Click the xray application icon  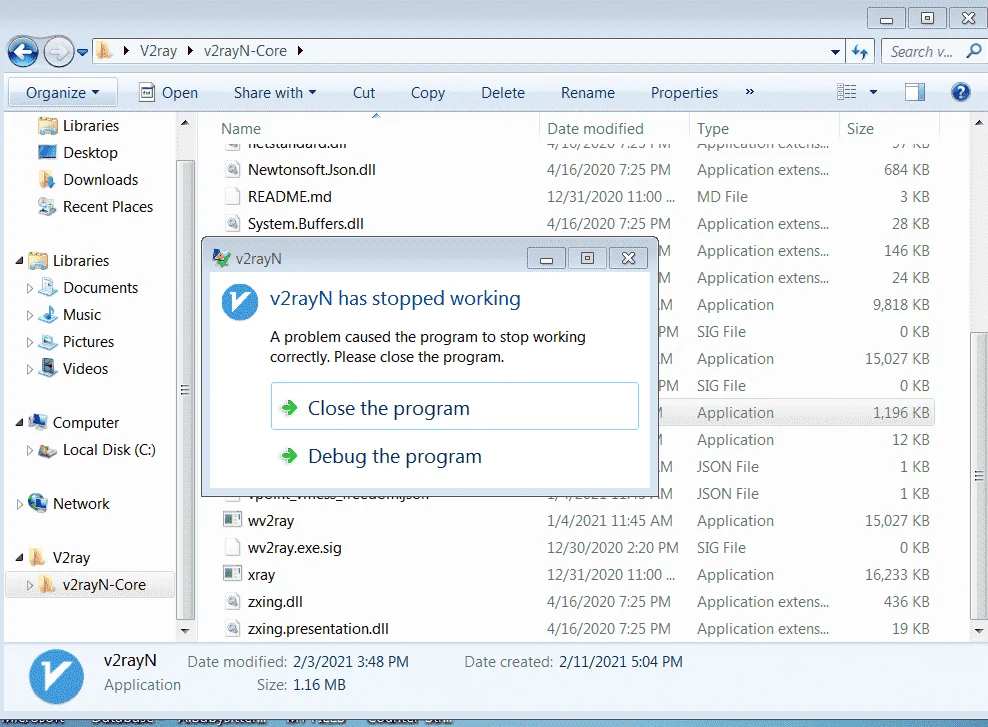point(233,575)
